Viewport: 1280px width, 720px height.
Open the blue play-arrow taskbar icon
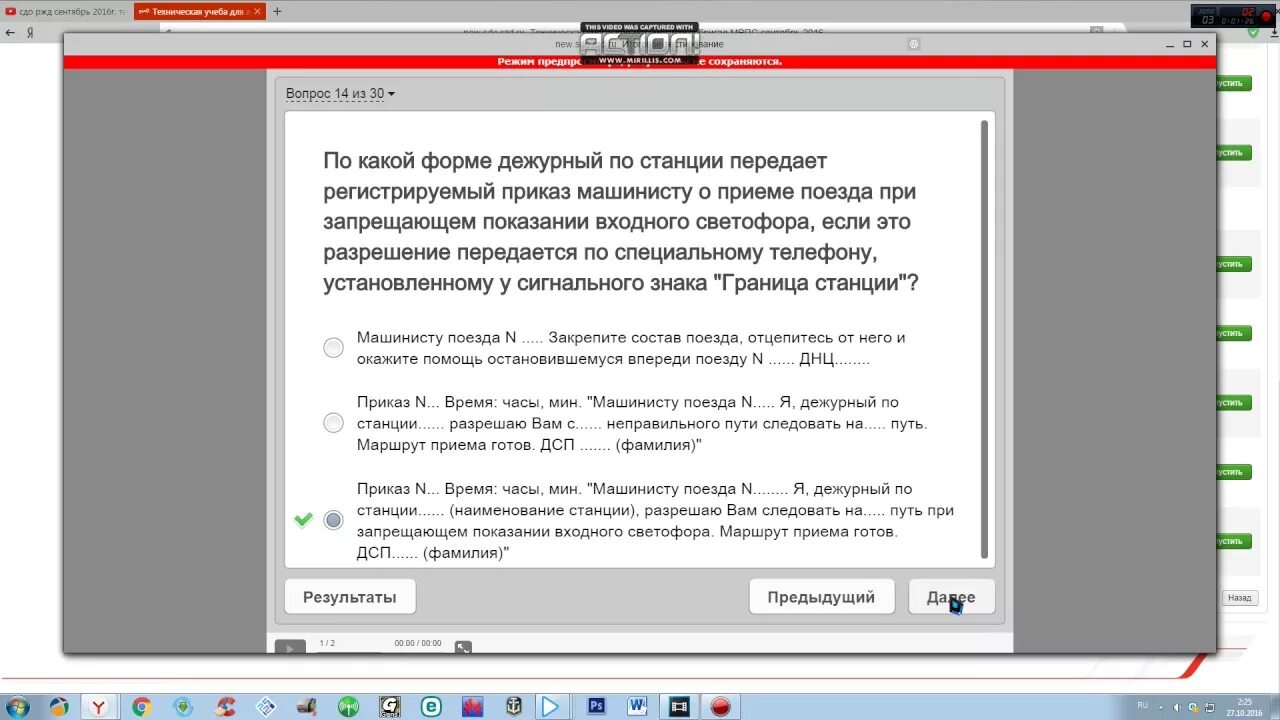(550, 707)
